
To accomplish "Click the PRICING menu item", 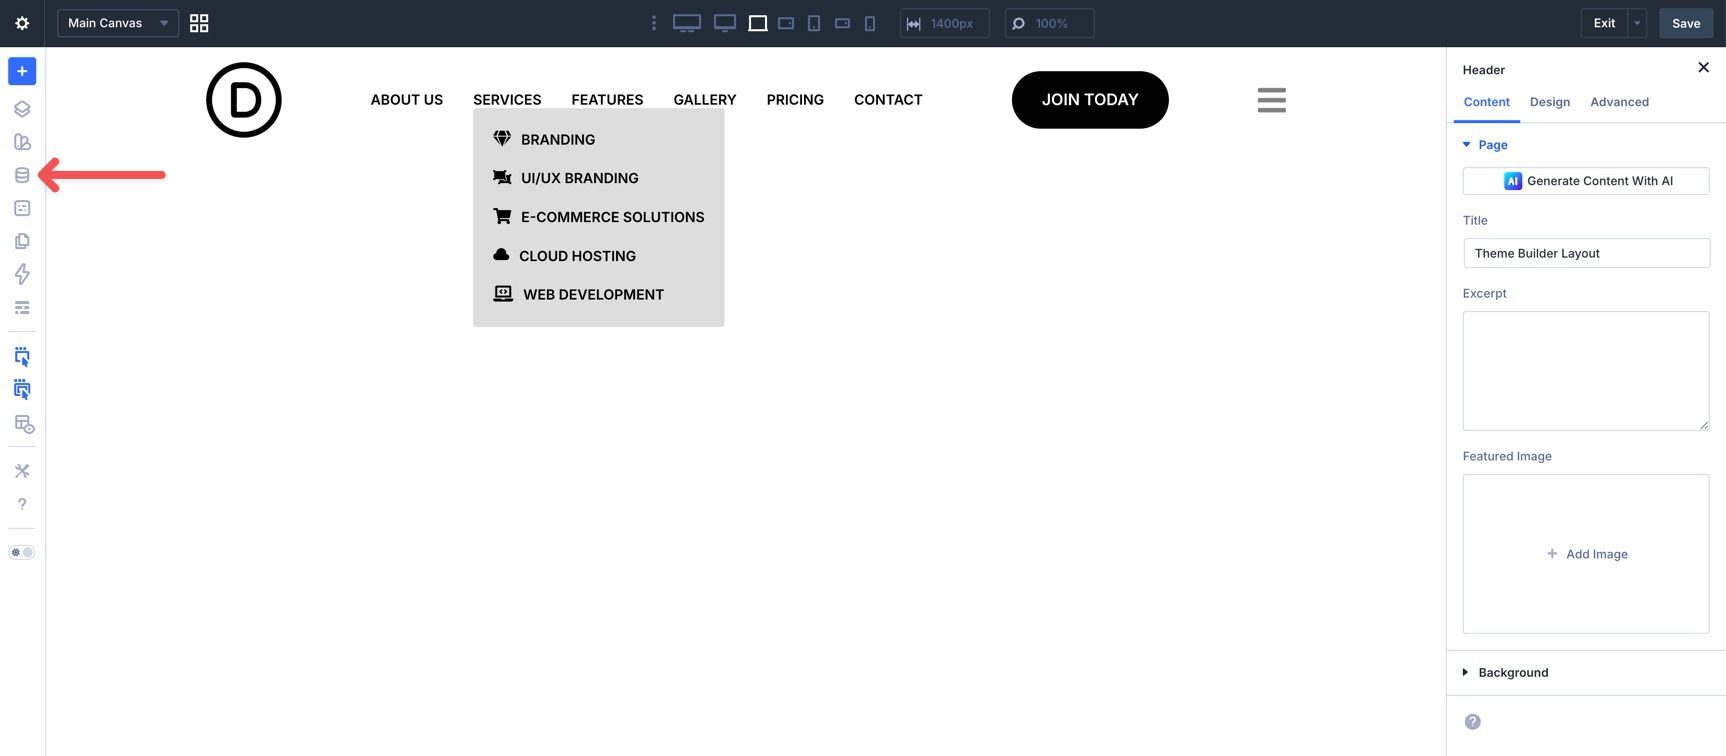I will point(795,100).
